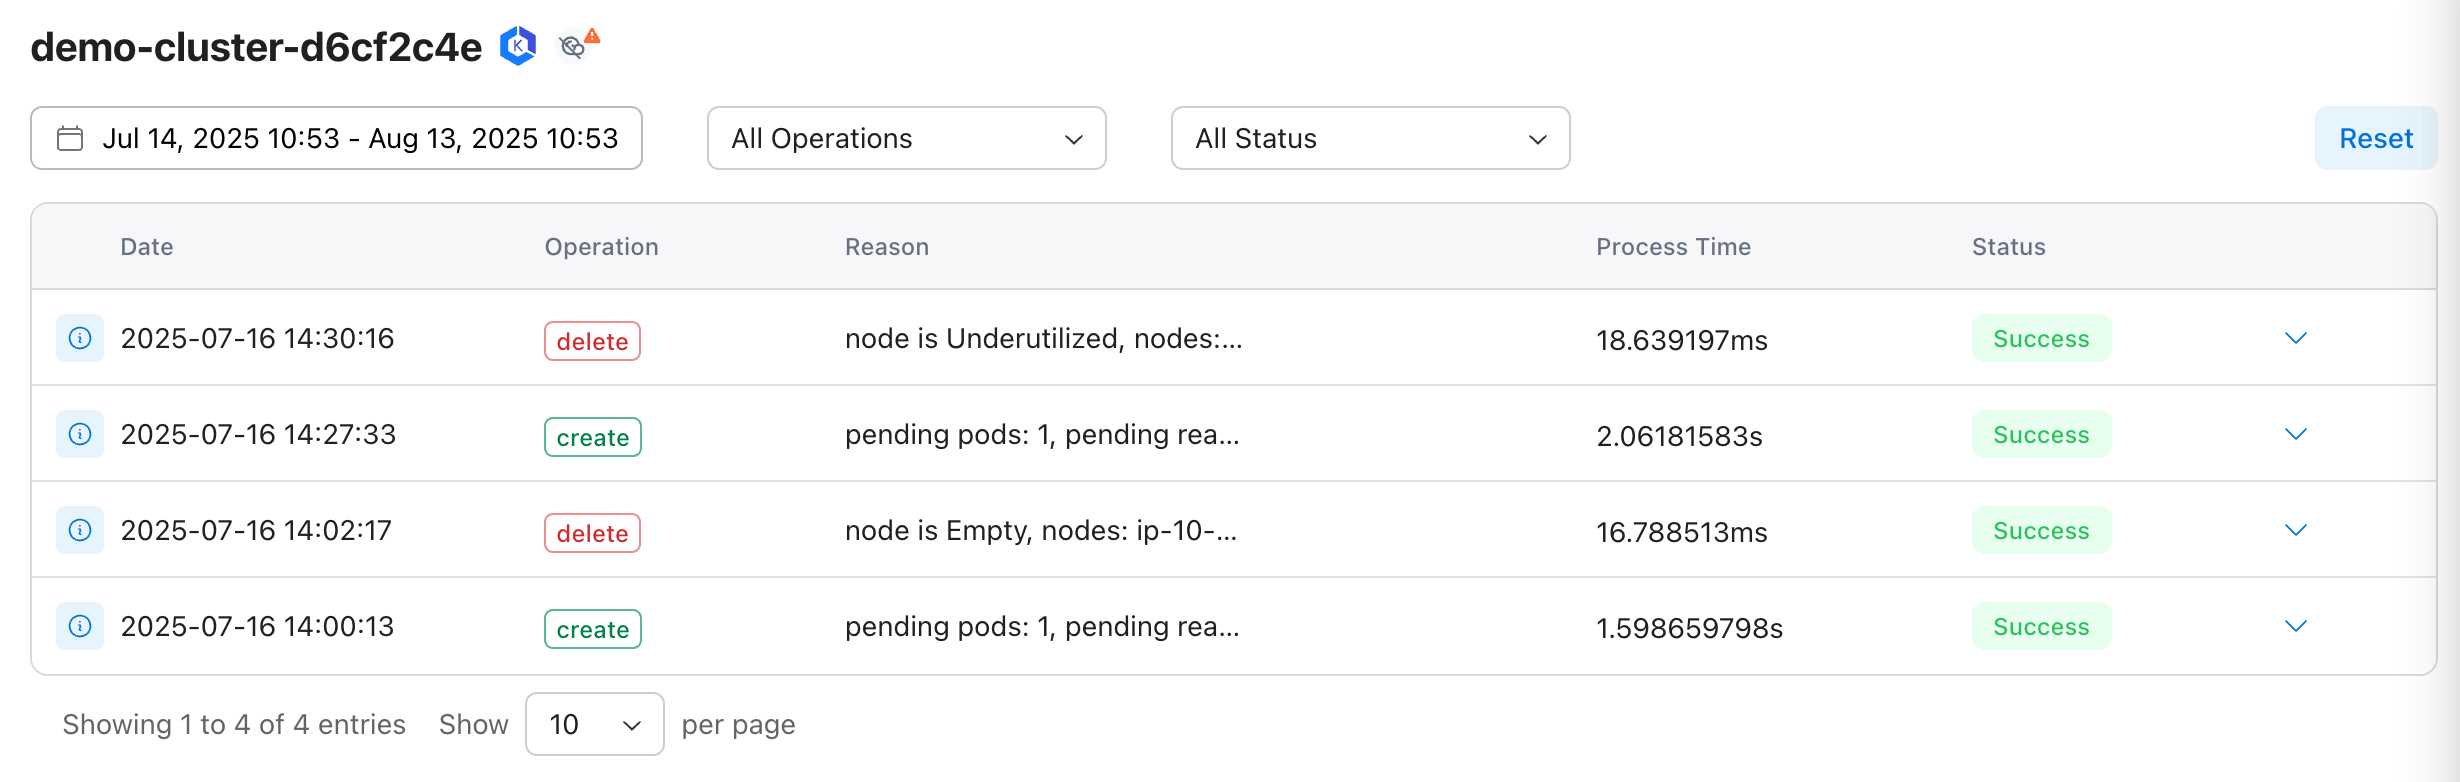
Task: Click info icon for 14:02:17 delete row
Action: [x=80, y=530]
